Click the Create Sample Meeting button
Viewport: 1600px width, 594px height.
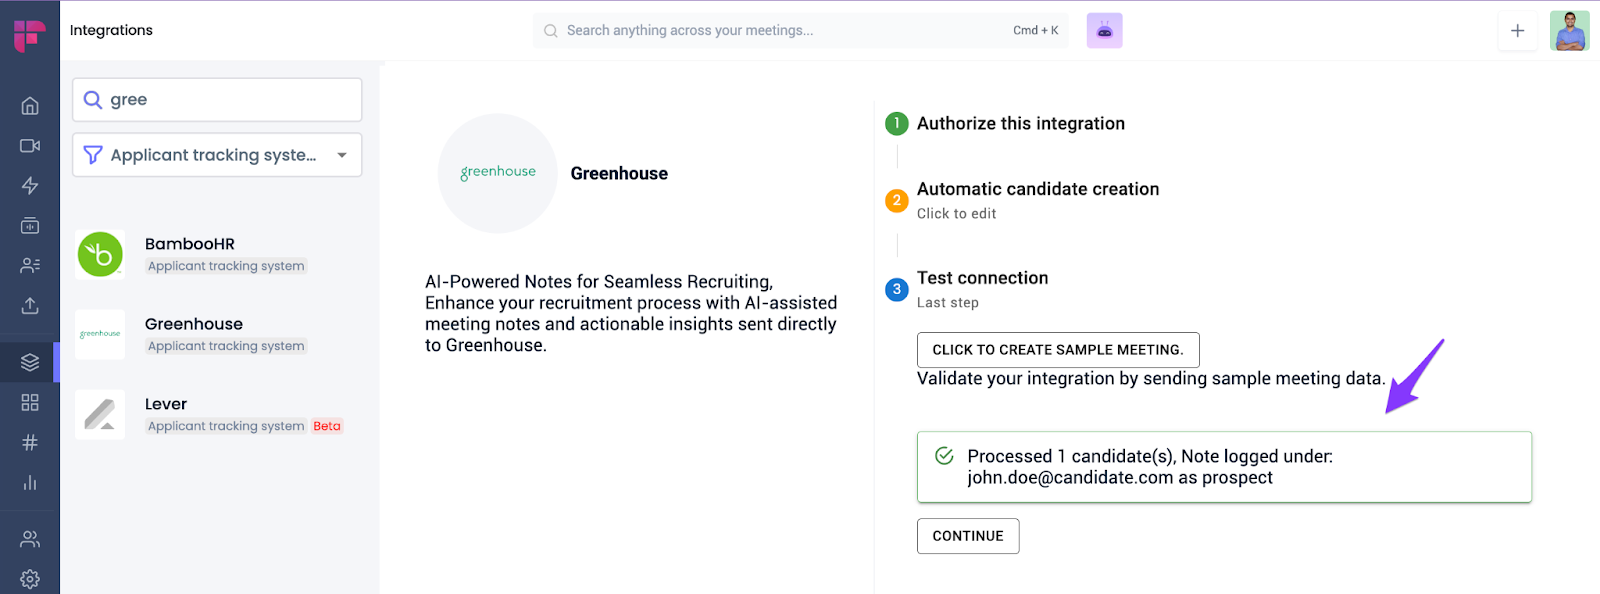tap(1057, 350)
